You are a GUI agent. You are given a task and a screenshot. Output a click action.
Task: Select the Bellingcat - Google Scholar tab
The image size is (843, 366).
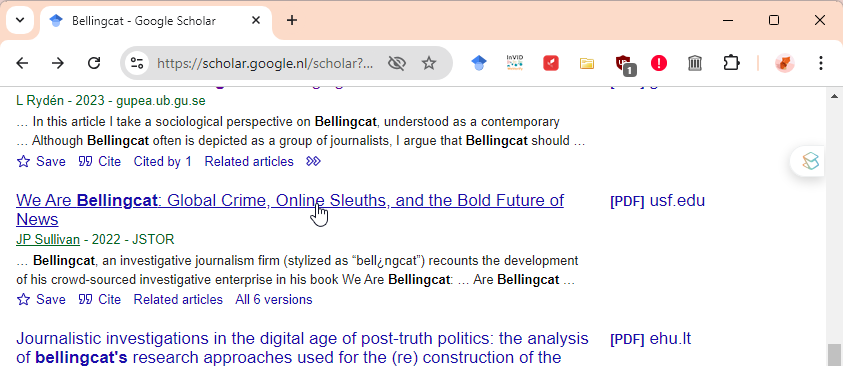[x=156, y=21]
